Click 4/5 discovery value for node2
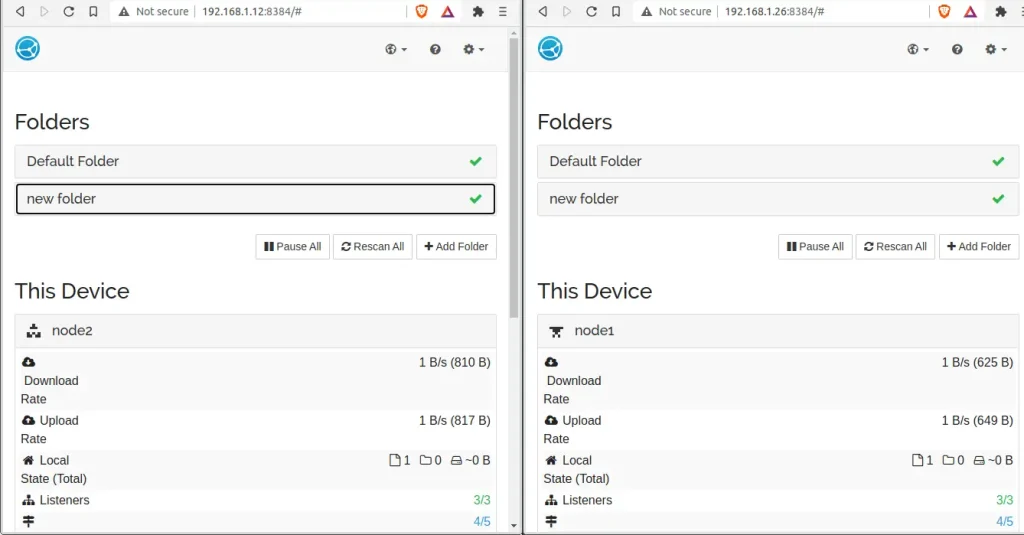The image size is (1024, 535). click(x=482, y=521)
